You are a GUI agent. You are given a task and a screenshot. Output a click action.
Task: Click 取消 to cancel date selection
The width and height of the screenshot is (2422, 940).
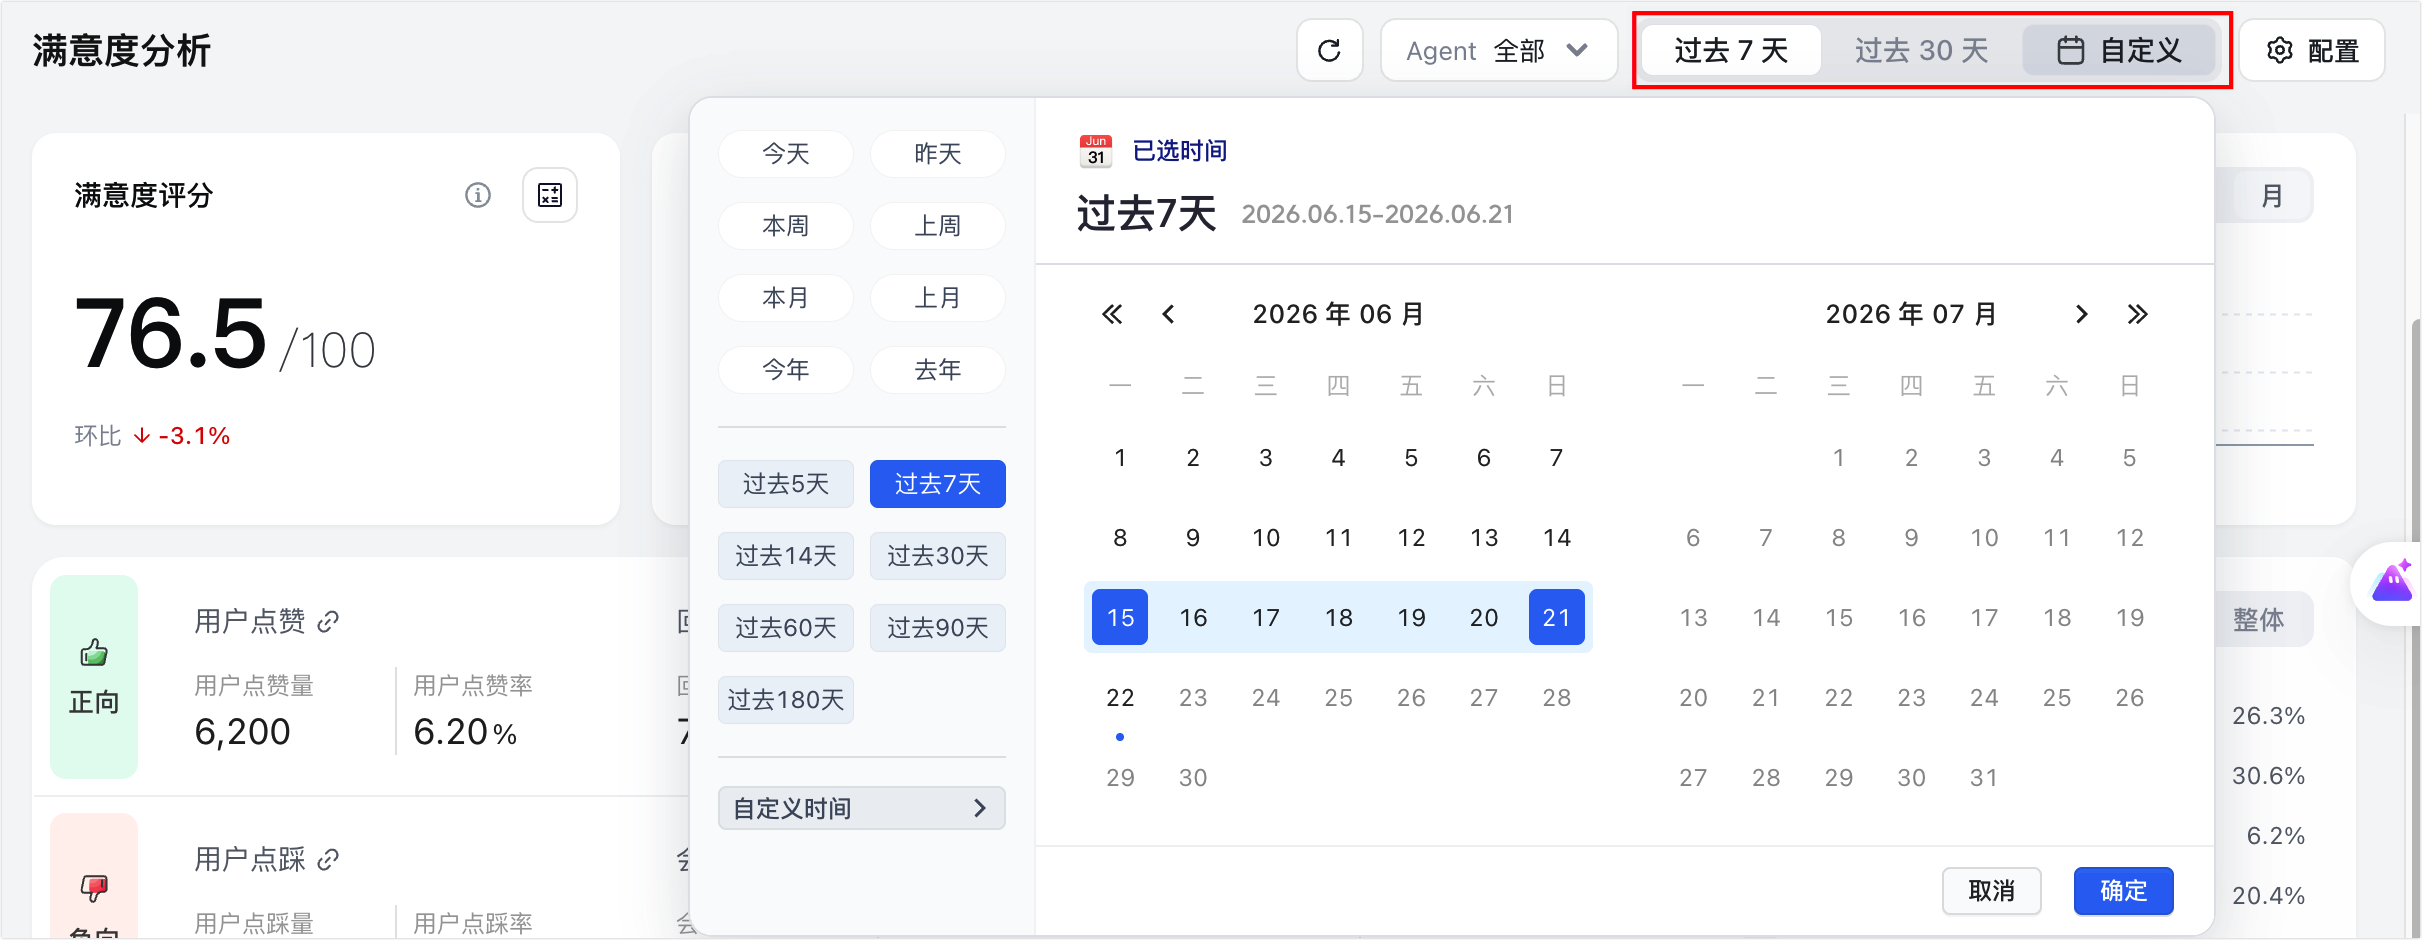1992,891
